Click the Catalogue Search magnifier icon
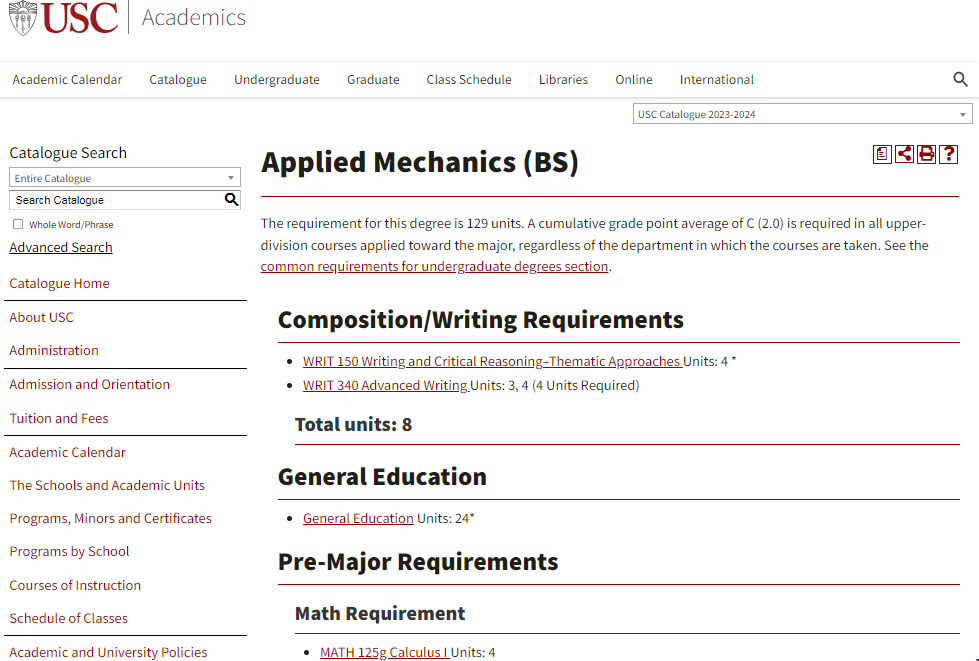The image size is (979, 661). pyautogui.click(x=232, y=199)
